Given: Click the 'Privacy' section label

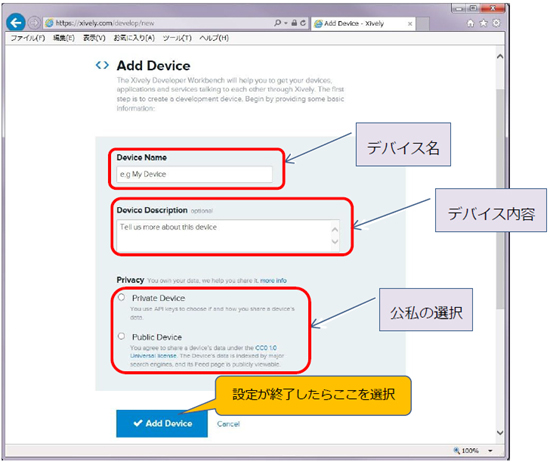Looking at the screenshot, I should (x=130, y=280).
